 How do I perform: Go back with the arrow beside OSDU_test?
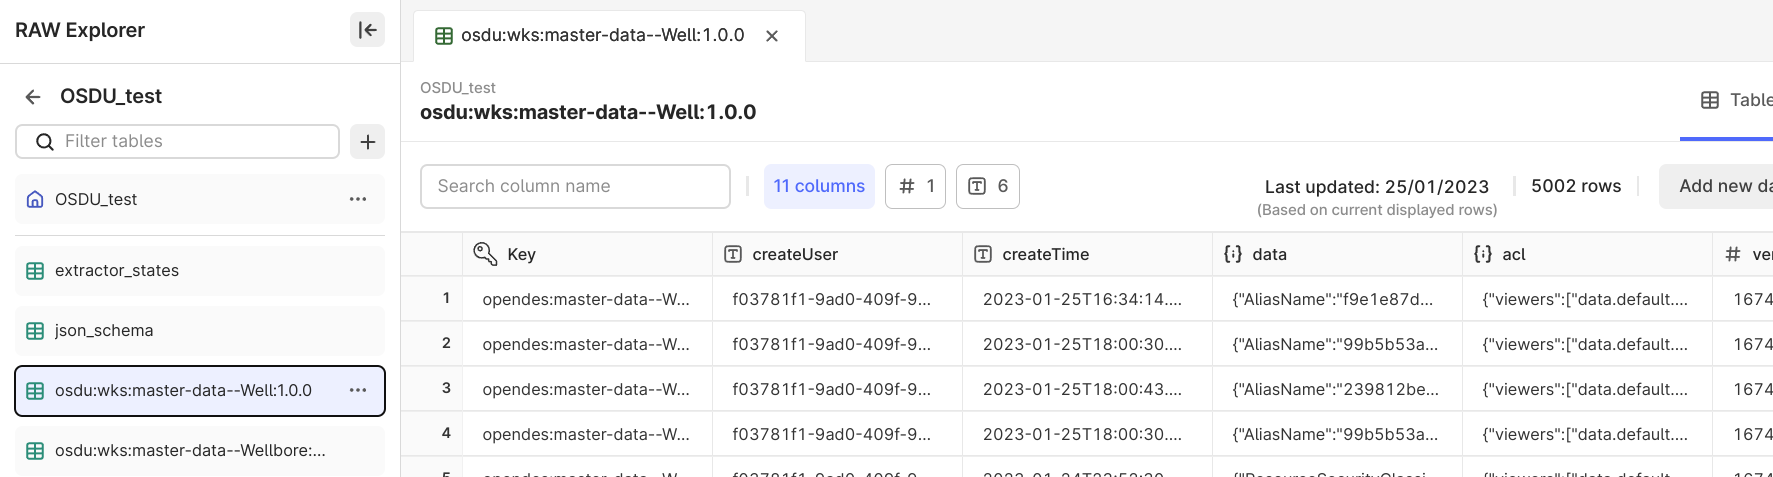33,97
